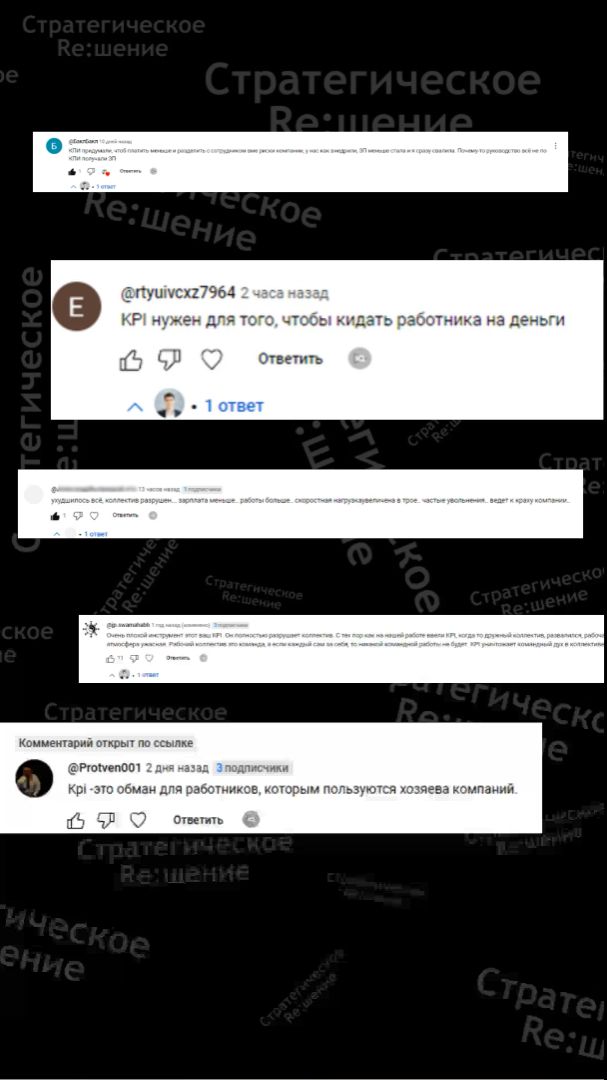This screenshot has height=1080, width=607.
Task: Heart the @rtyuivcxz7964 comment
Action: (212, 360)
